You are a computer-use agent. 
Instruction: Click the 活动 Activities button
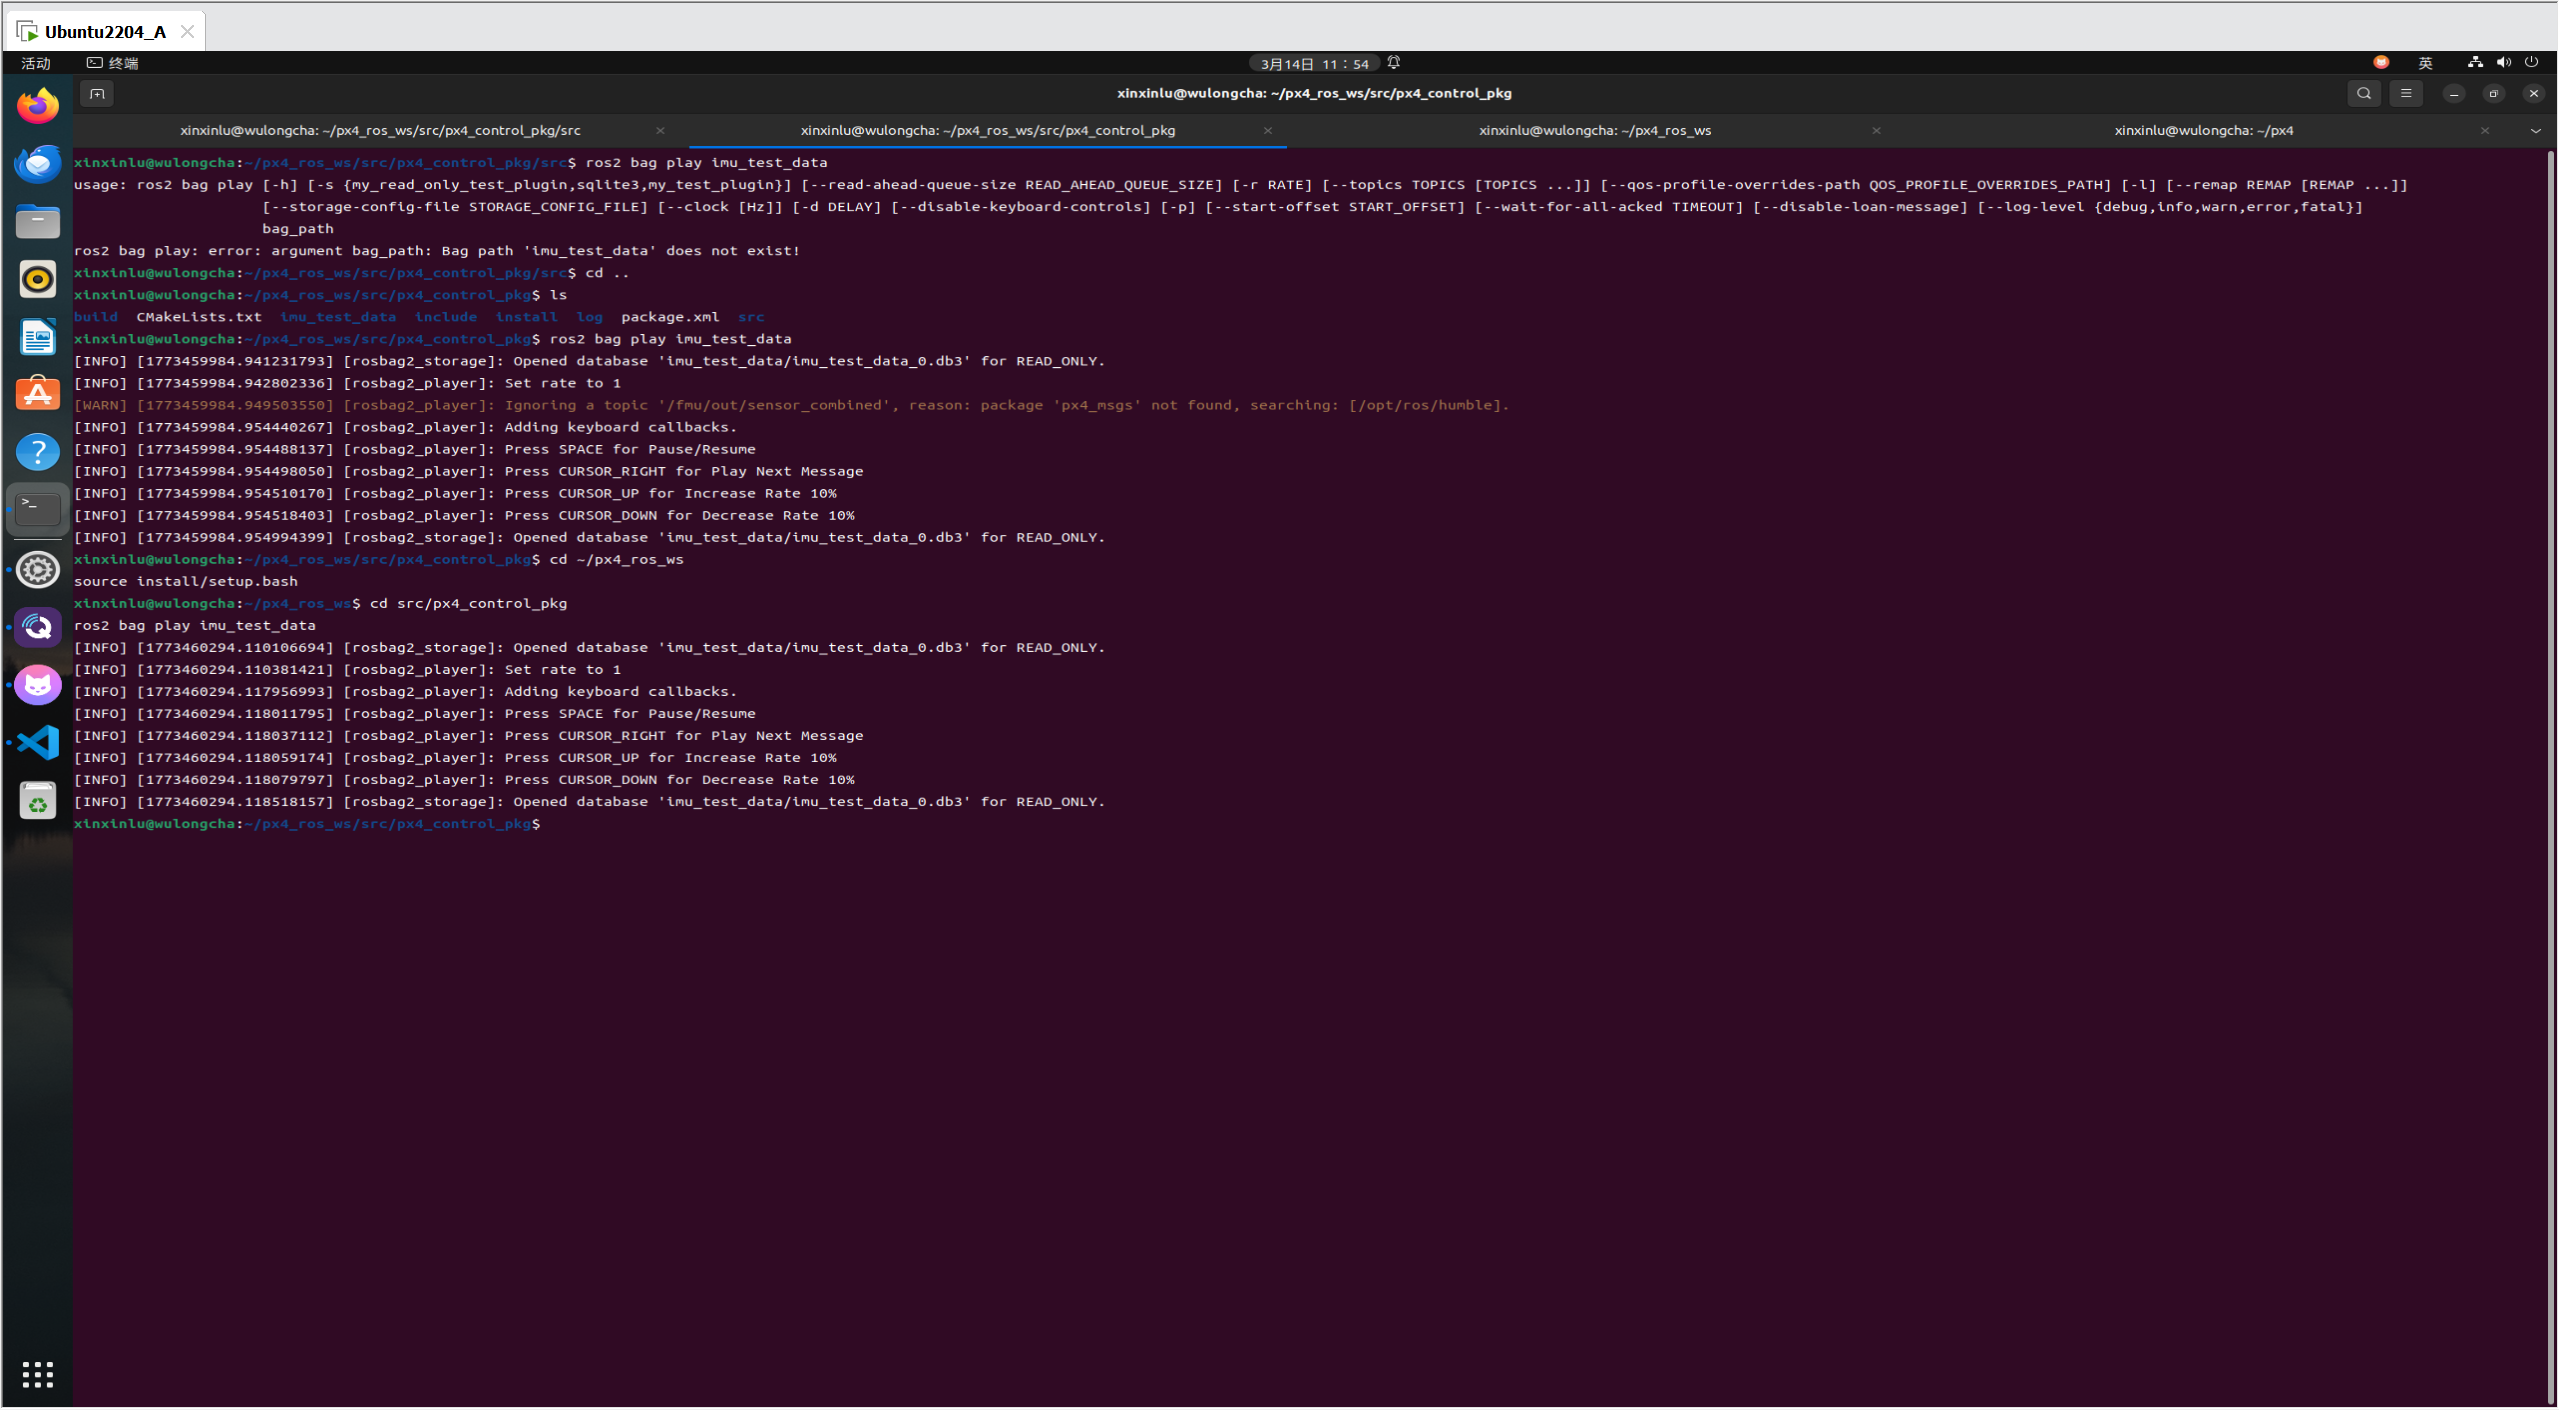36,64
